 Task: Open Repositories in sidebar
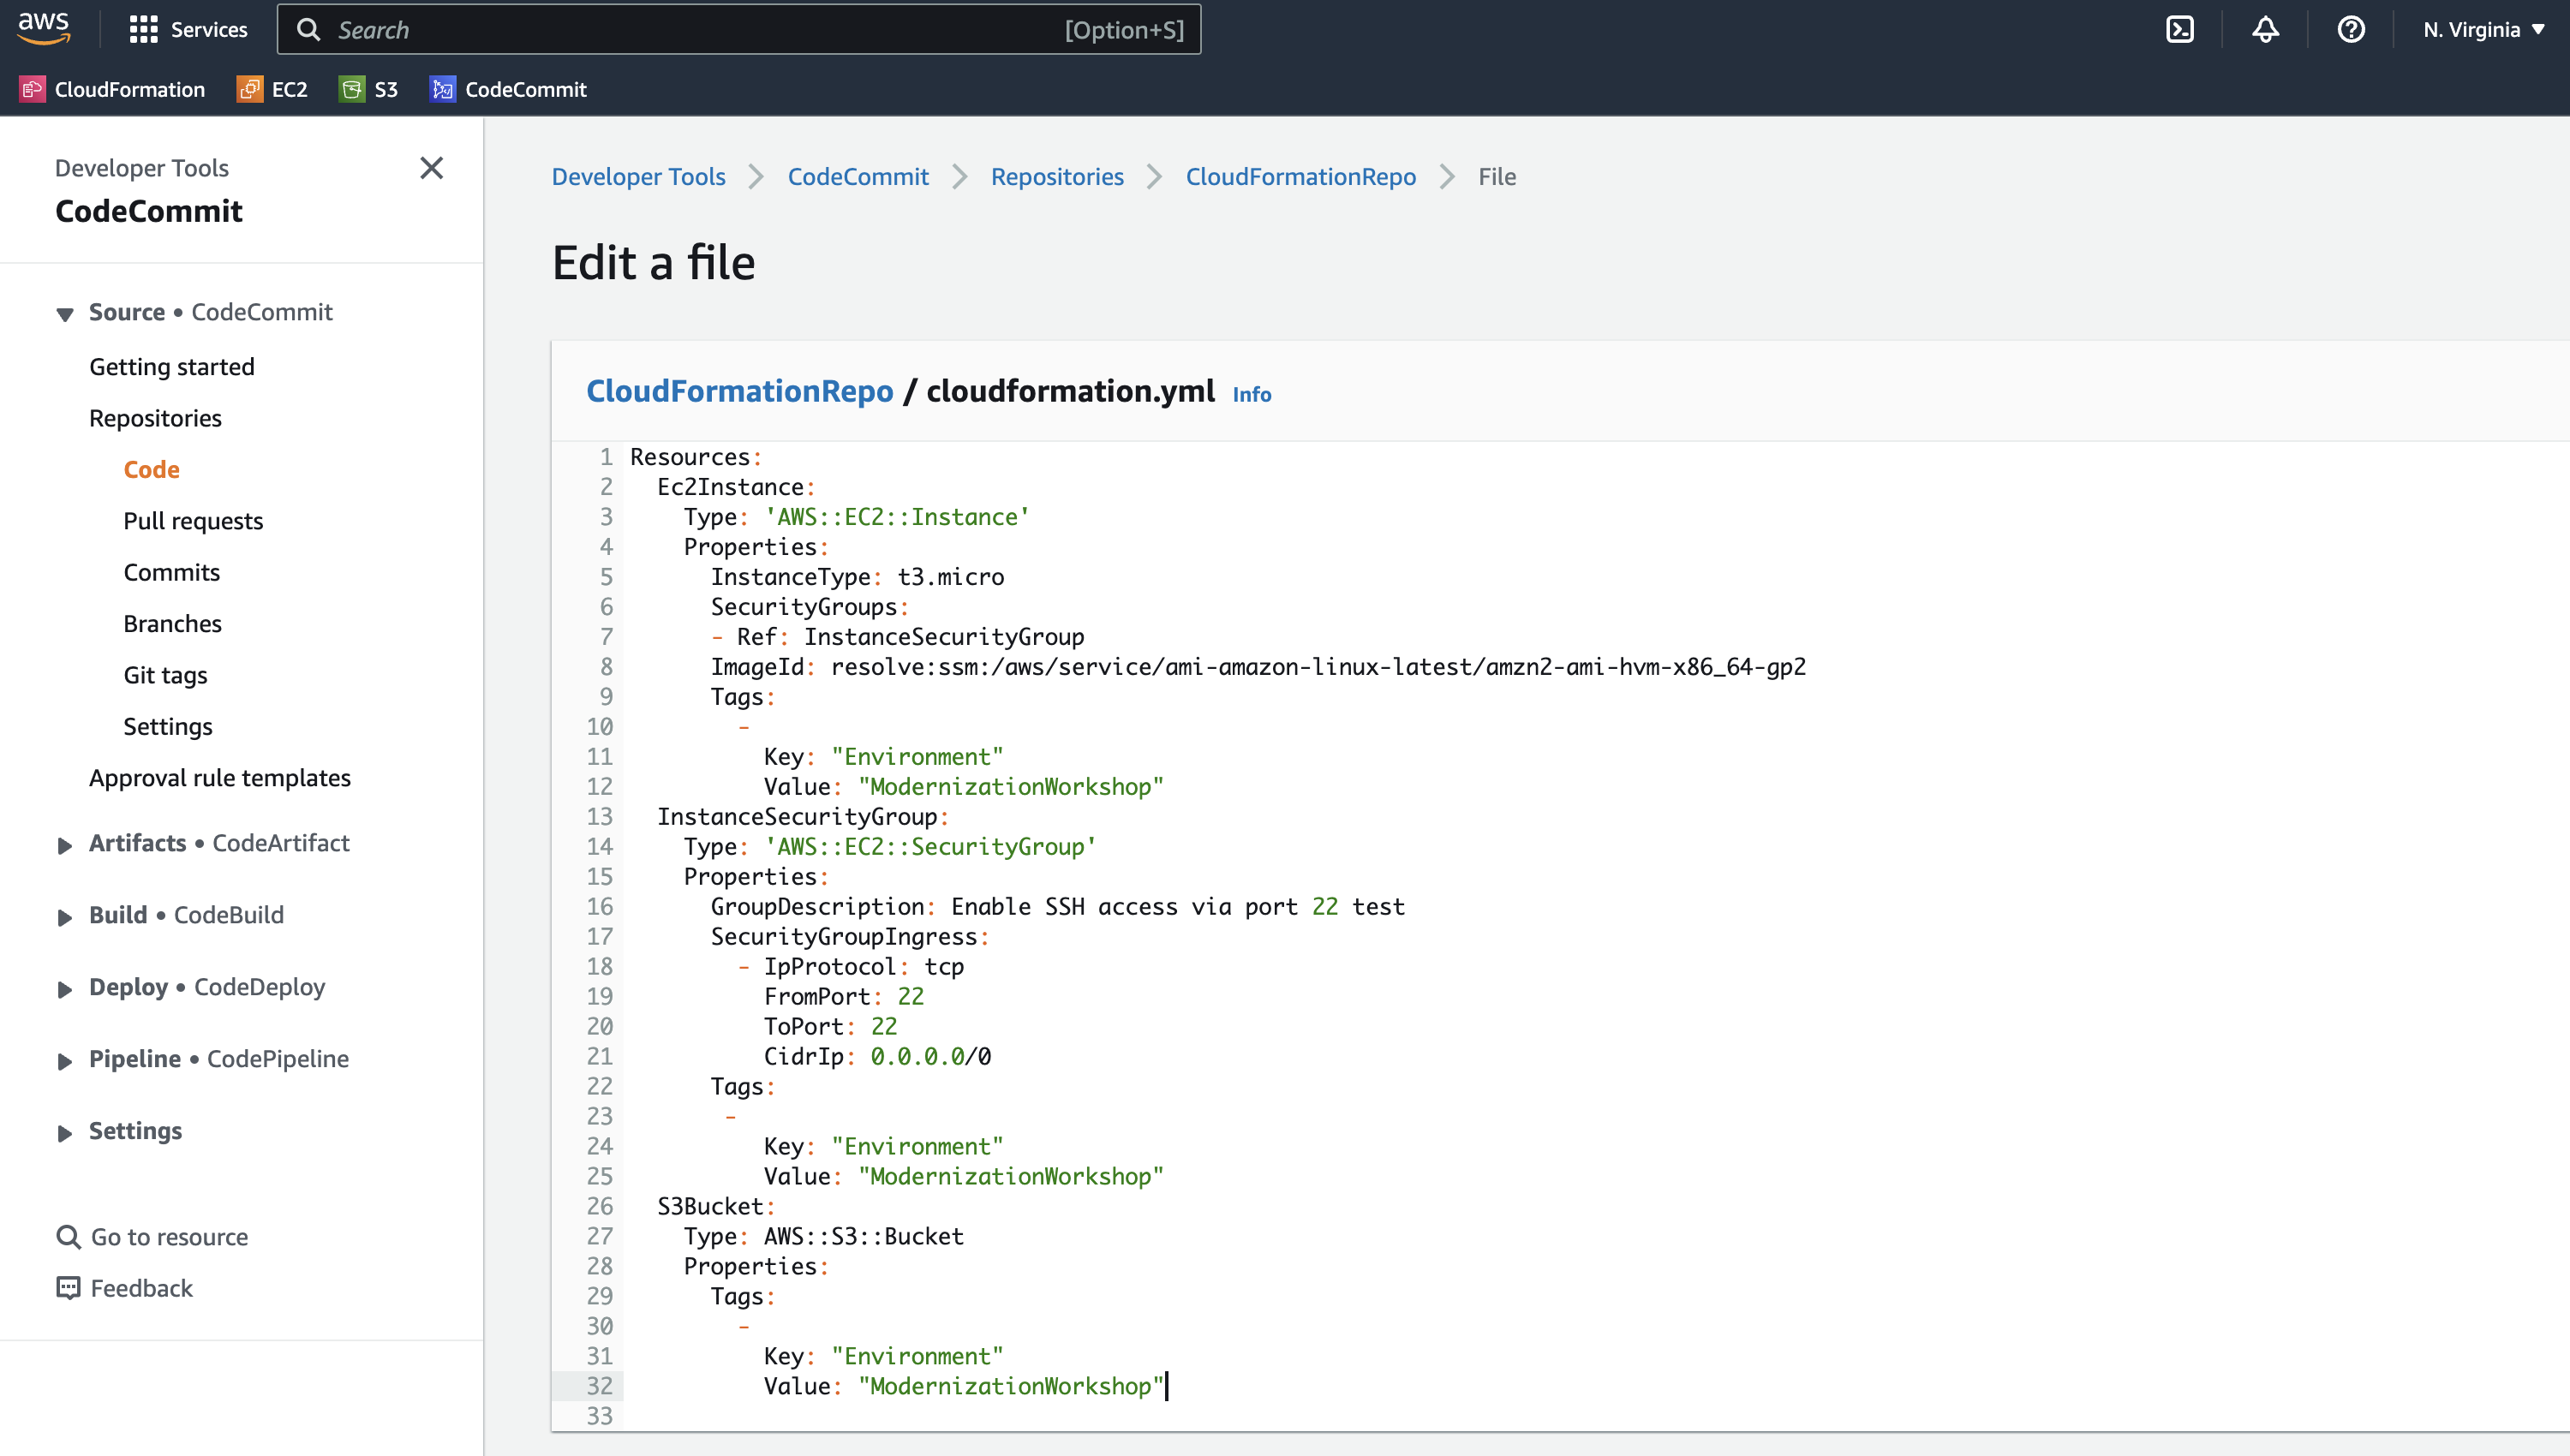coord(155,418)
